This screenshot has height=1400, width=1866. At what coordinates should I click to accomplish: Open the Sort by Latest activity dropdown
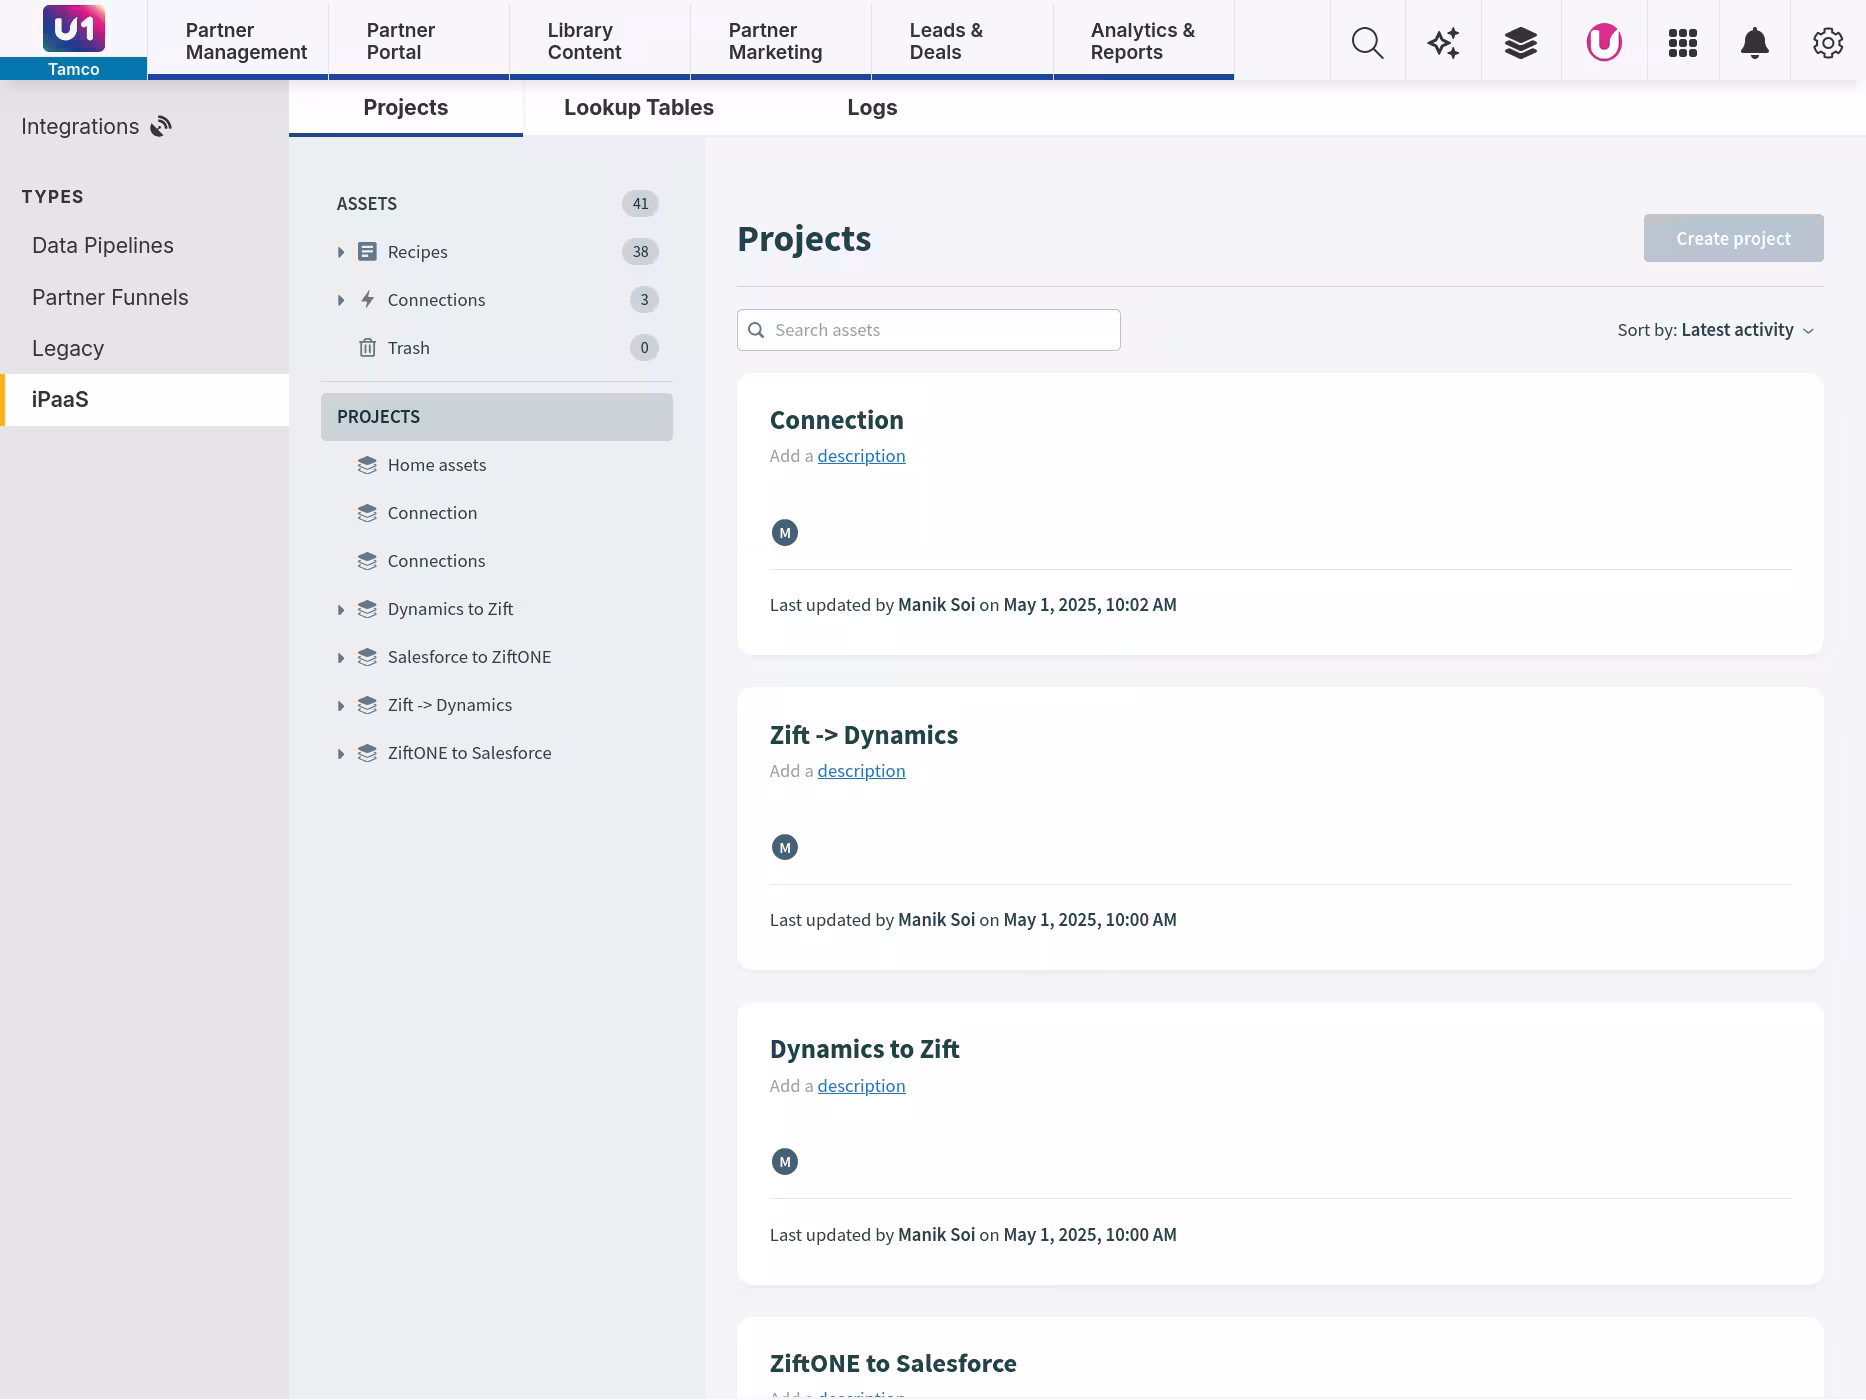1716,330
